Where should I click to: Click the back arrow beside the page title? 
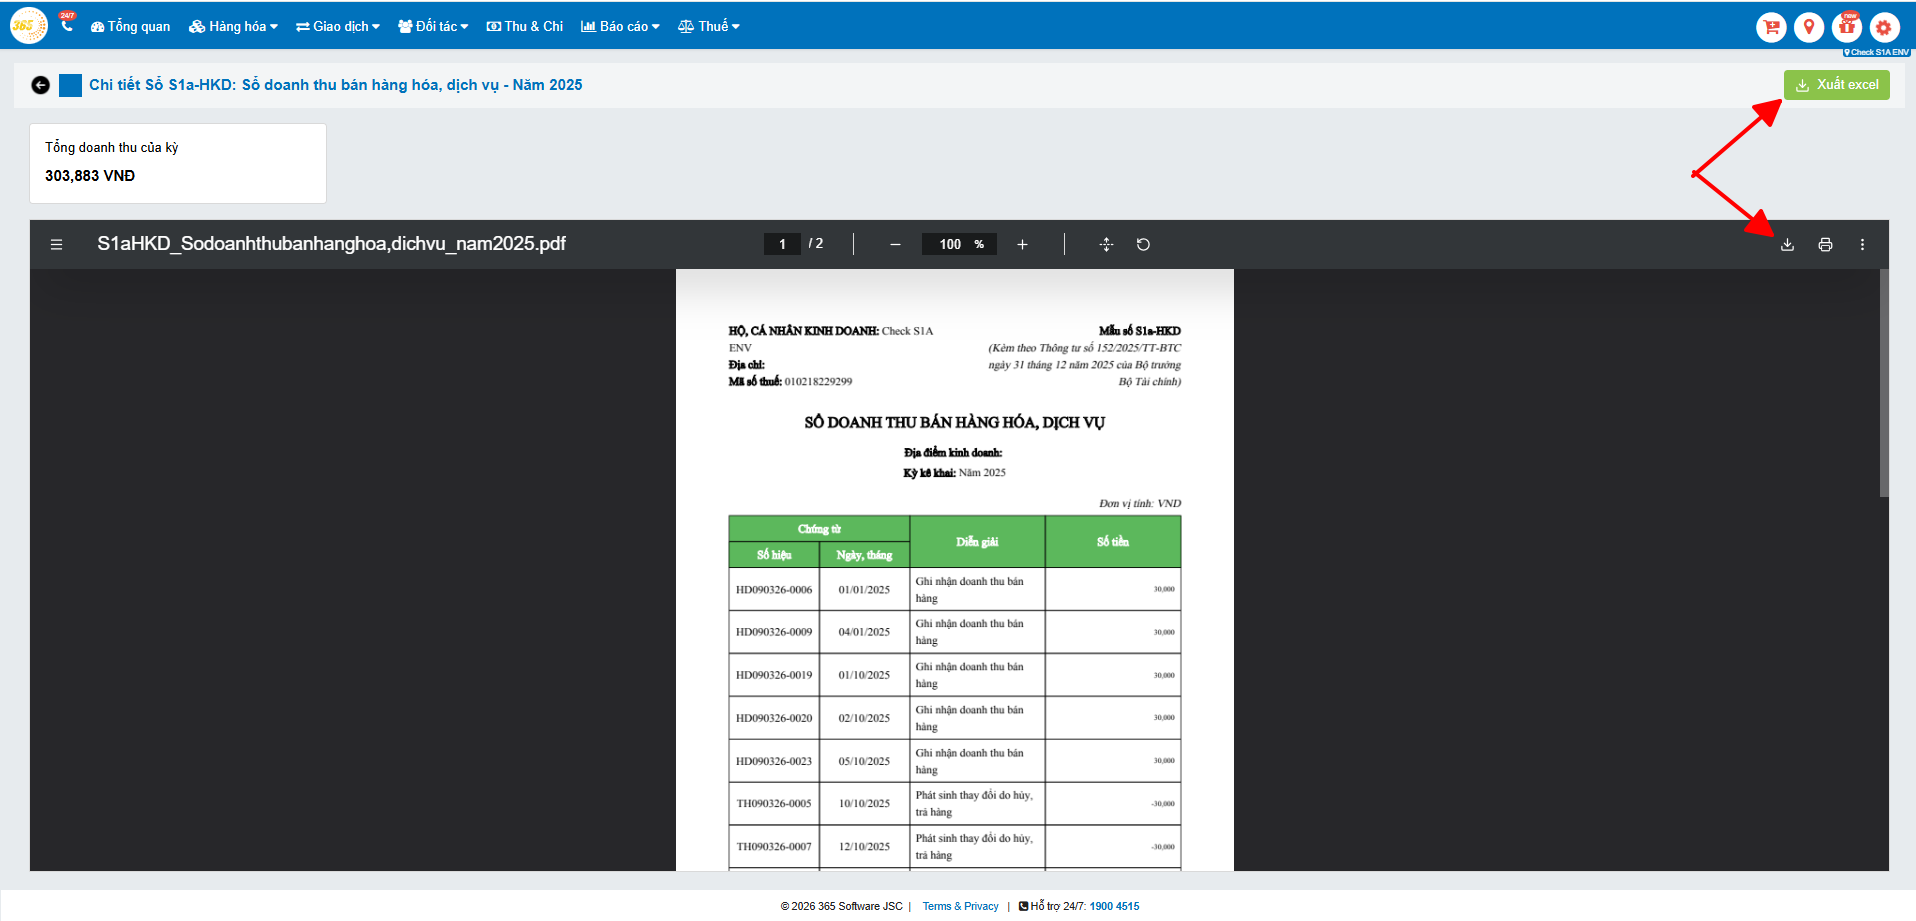click(40, 85)
